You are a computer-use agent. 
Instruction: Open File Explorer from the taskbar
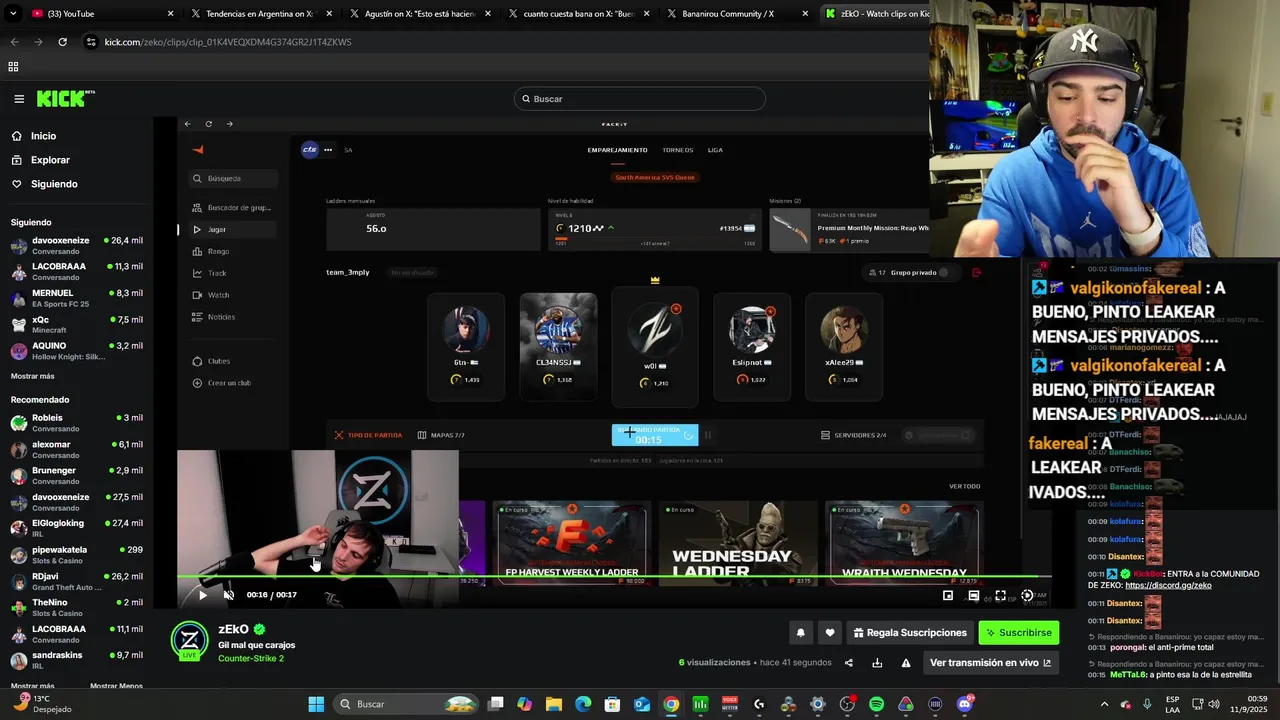pyautogui.click(x=553, y=704)
